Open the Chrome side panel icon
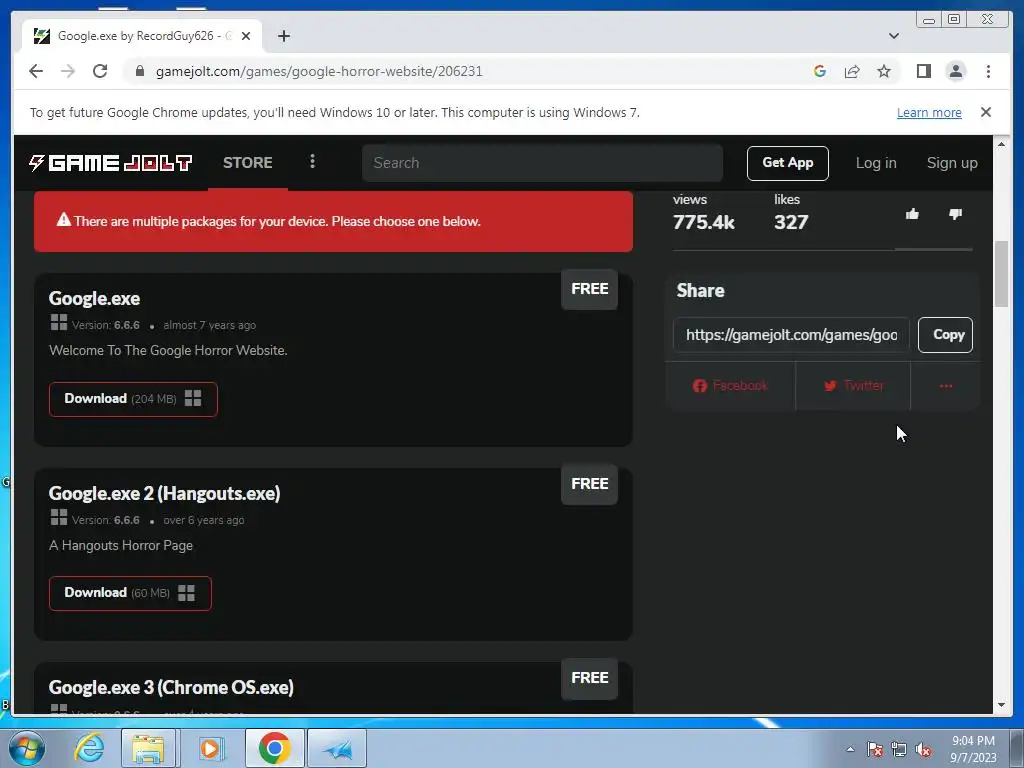This screenshot has width=1024, height=768. click(x=923, y=71)
